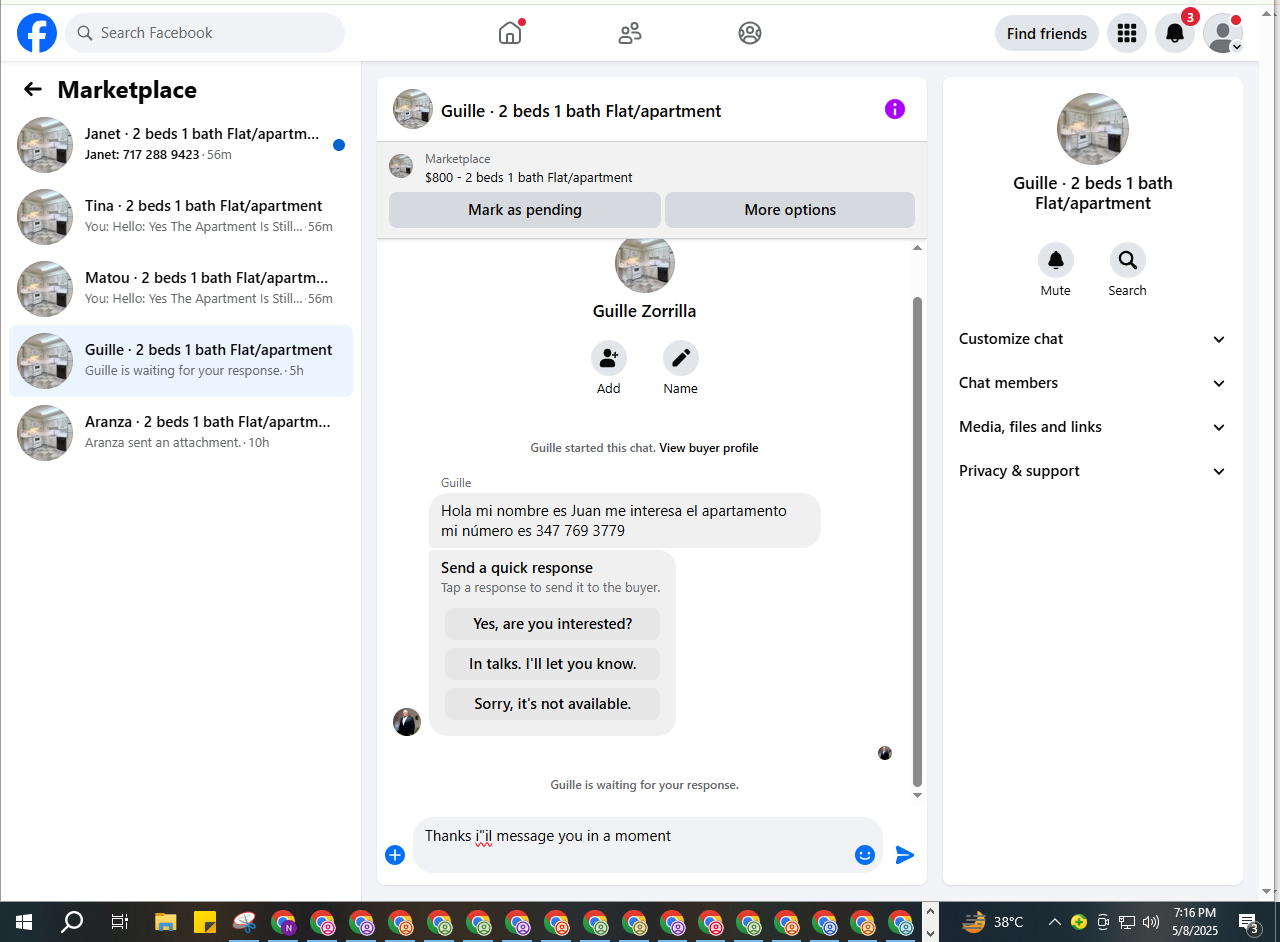
Task: Select Guille conversation in Marketplace list
Action: click(181, 361)
